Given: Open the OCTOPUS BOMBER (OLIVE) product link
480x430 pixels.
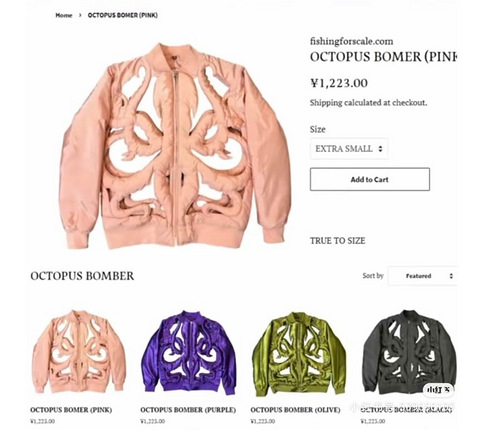Looking at the screenshot, I should point(295,410).
